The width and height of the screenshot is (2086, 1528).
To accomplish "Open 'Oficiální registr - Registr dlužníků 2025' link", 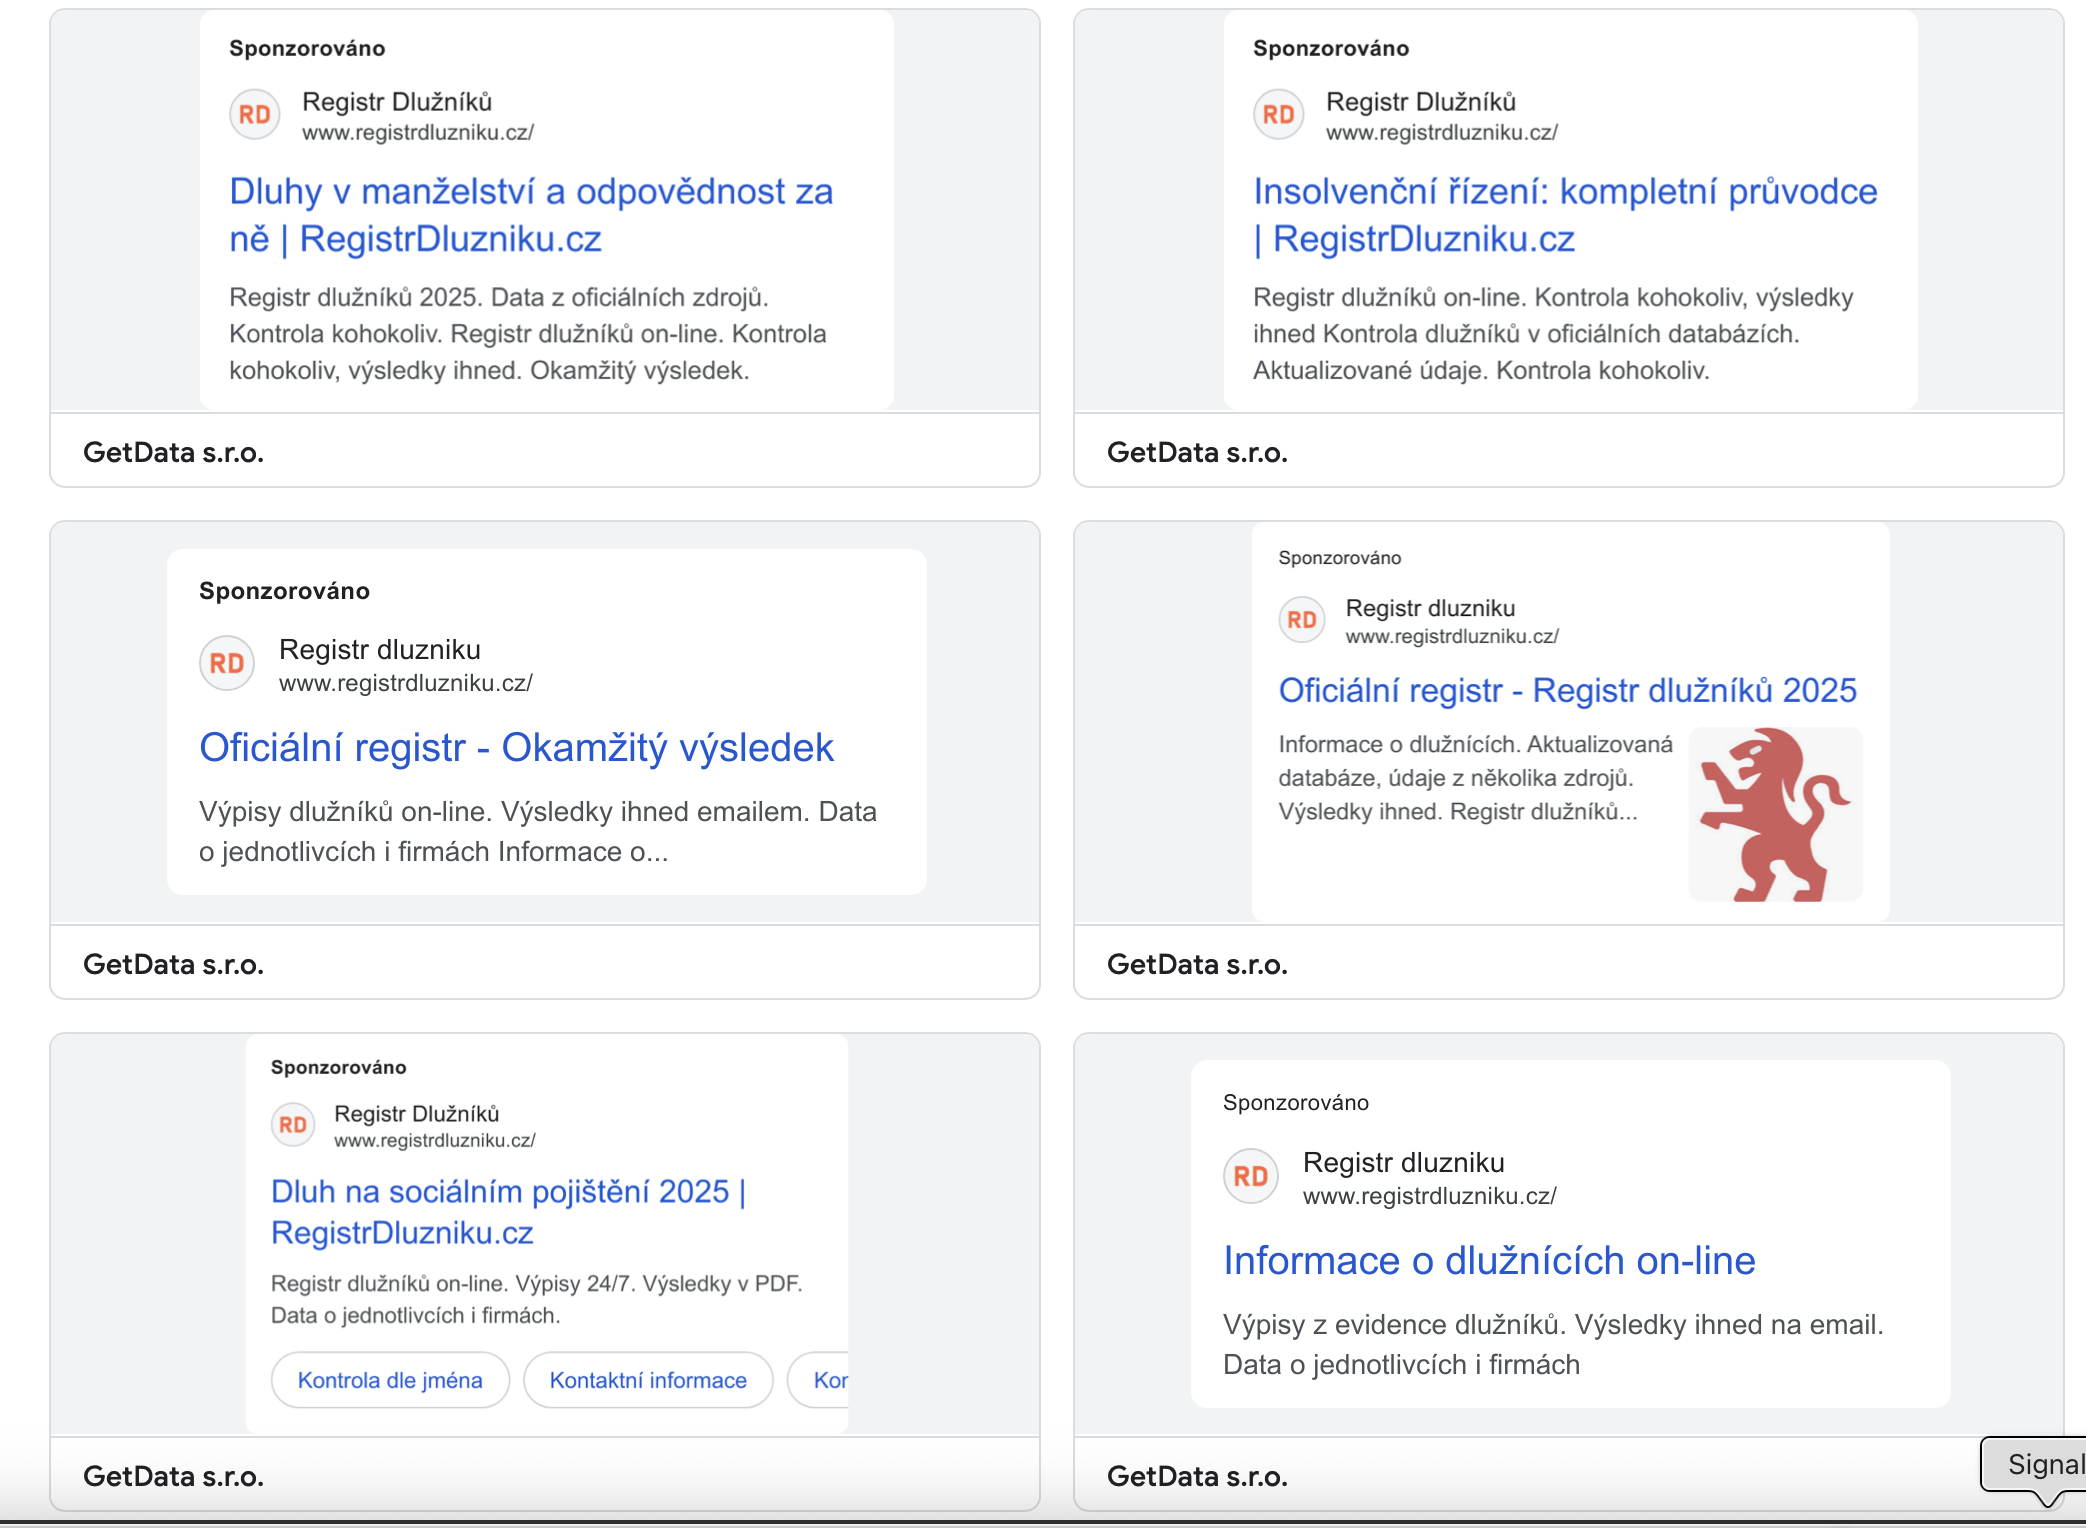I will [1567, 690].
